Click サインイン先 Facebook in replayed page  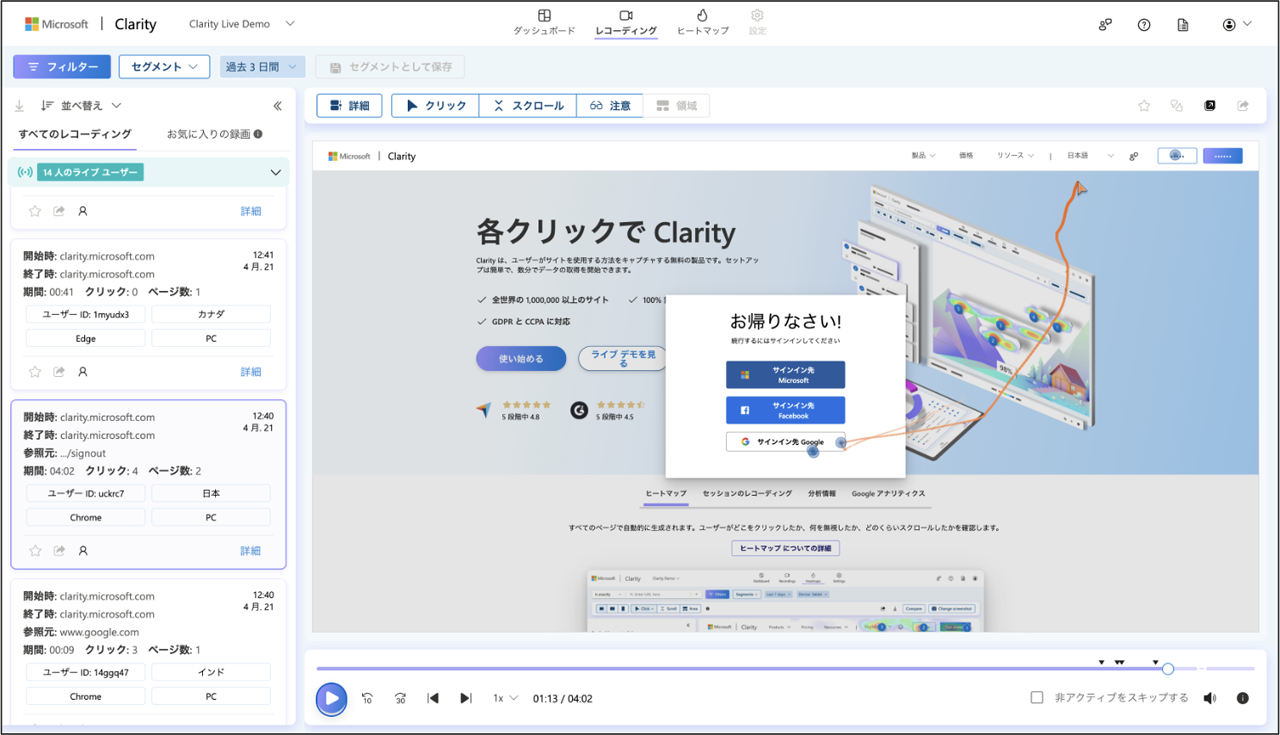pyautogui.click(x=785, y=410)
